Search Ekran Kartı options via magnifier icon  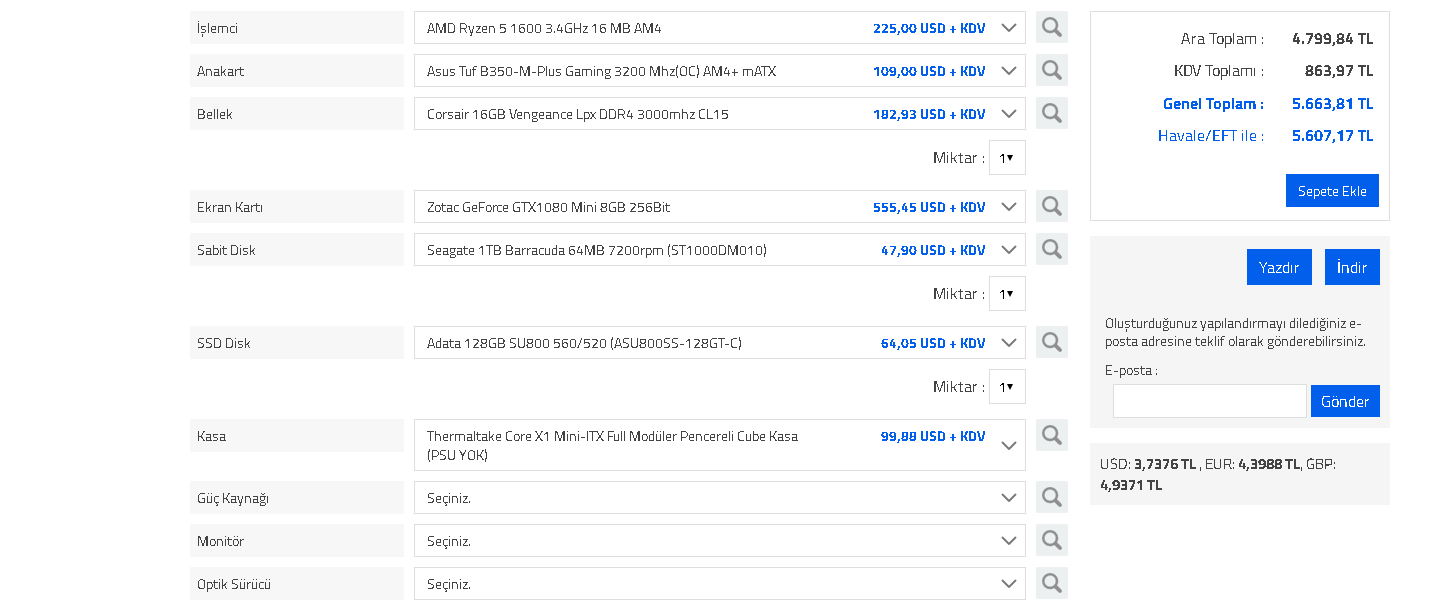click(x=1051, y=207)
